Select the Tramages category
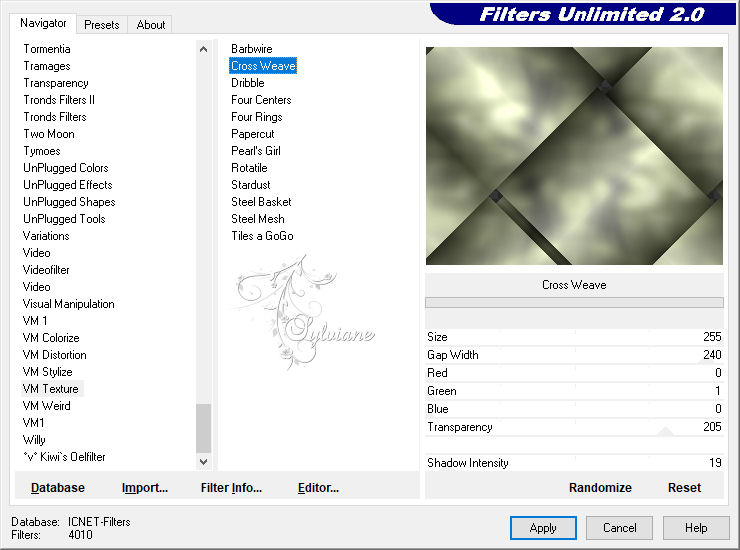 47,66
